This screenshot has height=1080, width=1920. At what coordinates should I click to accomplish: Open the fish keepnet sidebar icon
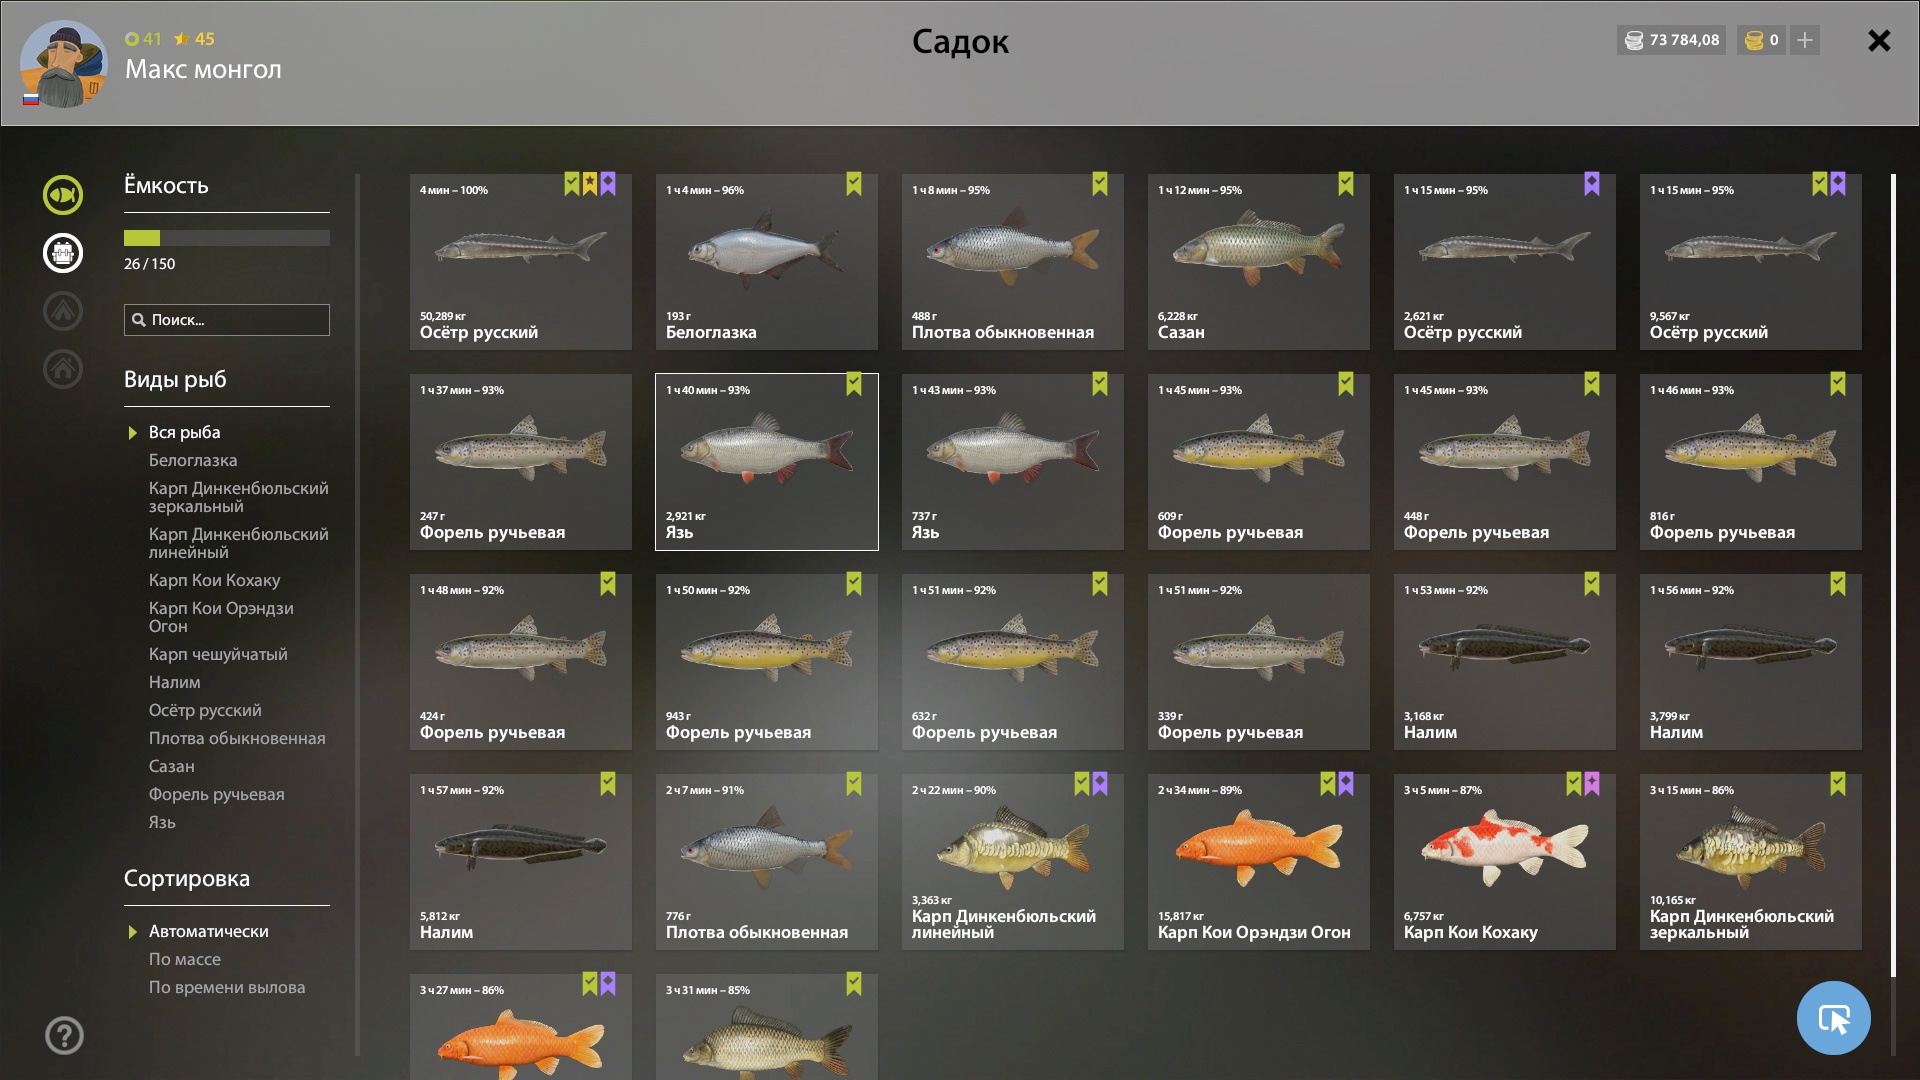tap(63, 195)
